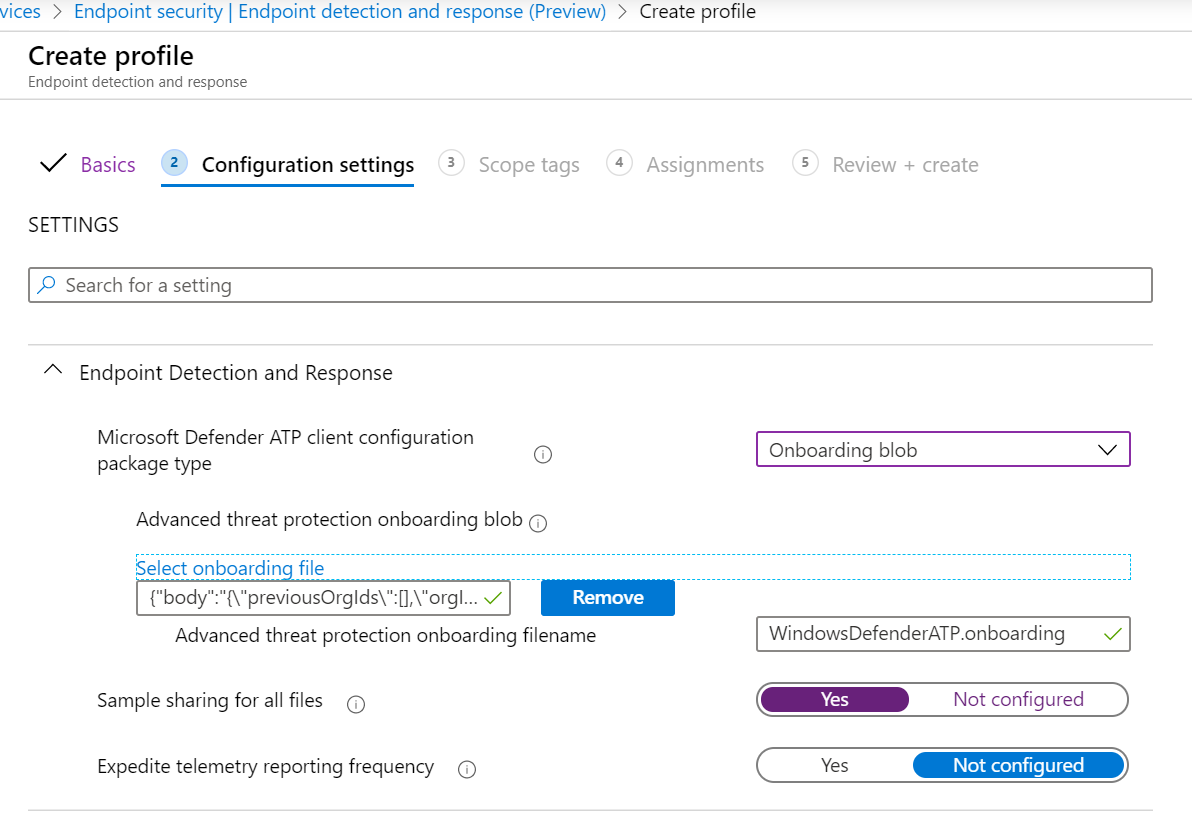The width and height of the screenshot is (1192, 840).
Task: Open the Configuration settings tab
Action: 307,165
